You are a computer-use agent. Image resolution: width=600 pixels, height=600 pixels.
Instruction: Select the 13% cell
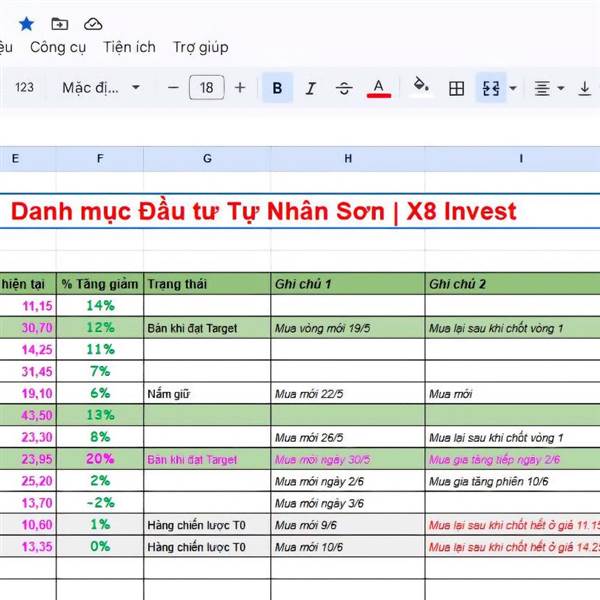coord(100,415)
